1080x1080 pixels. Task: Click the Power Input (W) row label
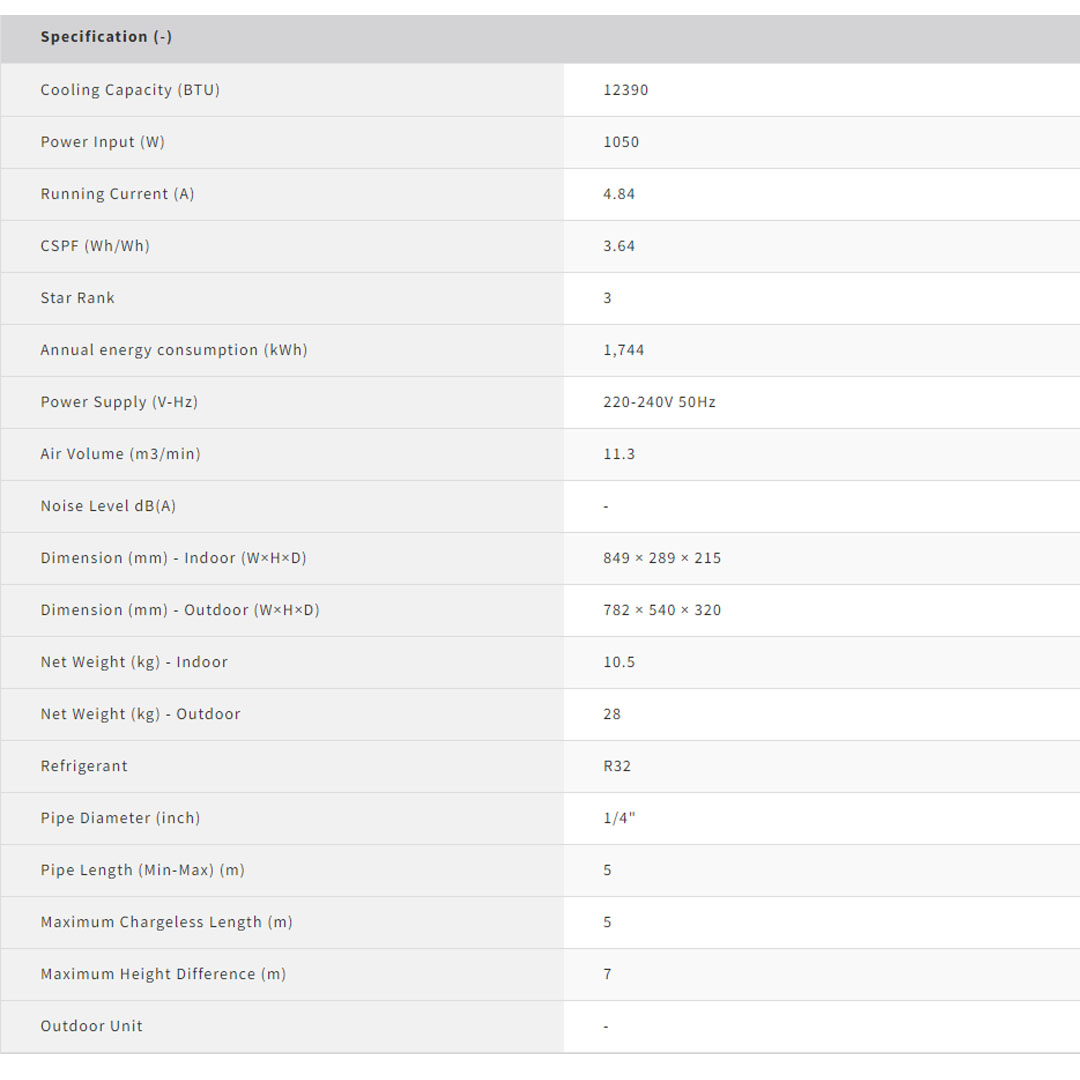coord(102,142)
